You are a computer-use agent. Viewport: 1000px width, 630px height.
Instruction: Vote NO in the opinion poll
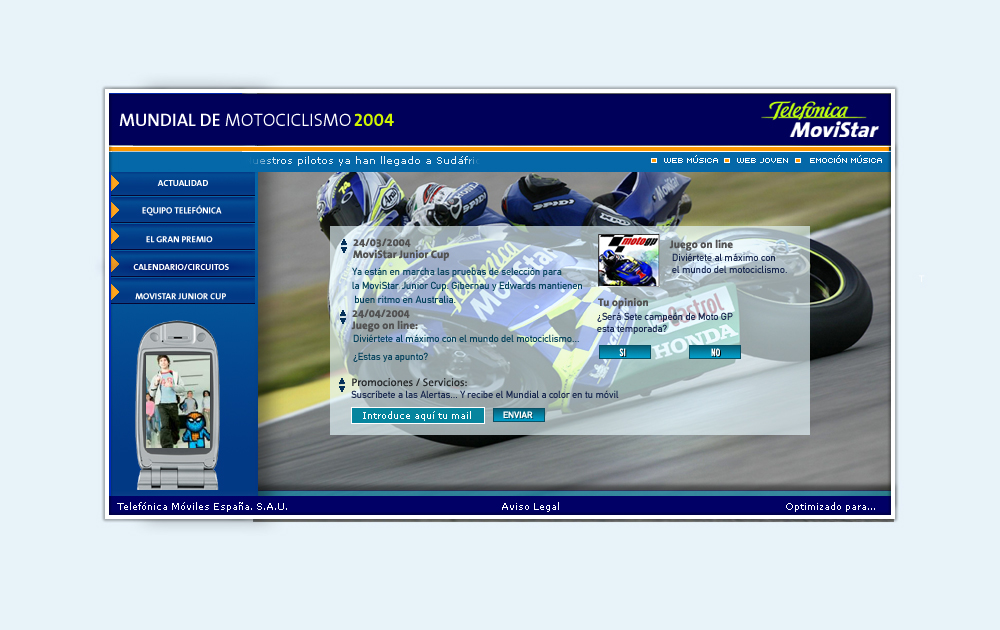715,353
